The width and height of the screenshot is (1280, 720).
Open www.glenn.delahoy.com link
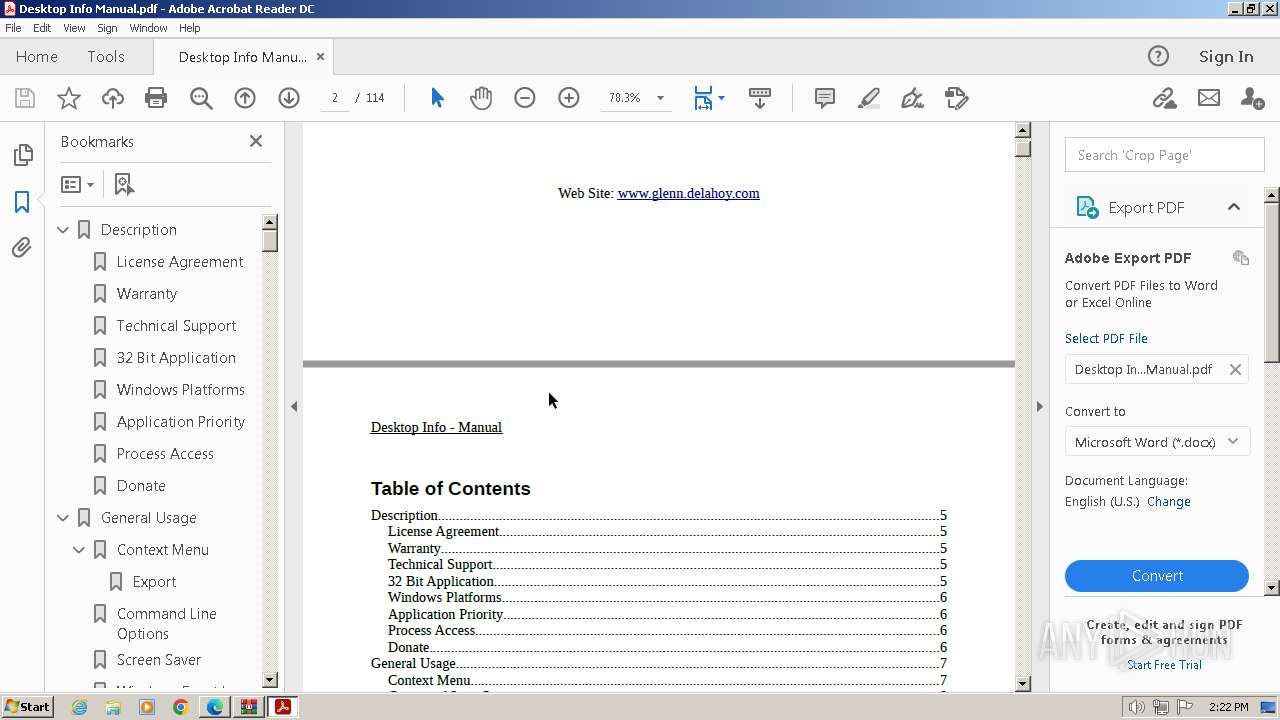pos(688,193)
